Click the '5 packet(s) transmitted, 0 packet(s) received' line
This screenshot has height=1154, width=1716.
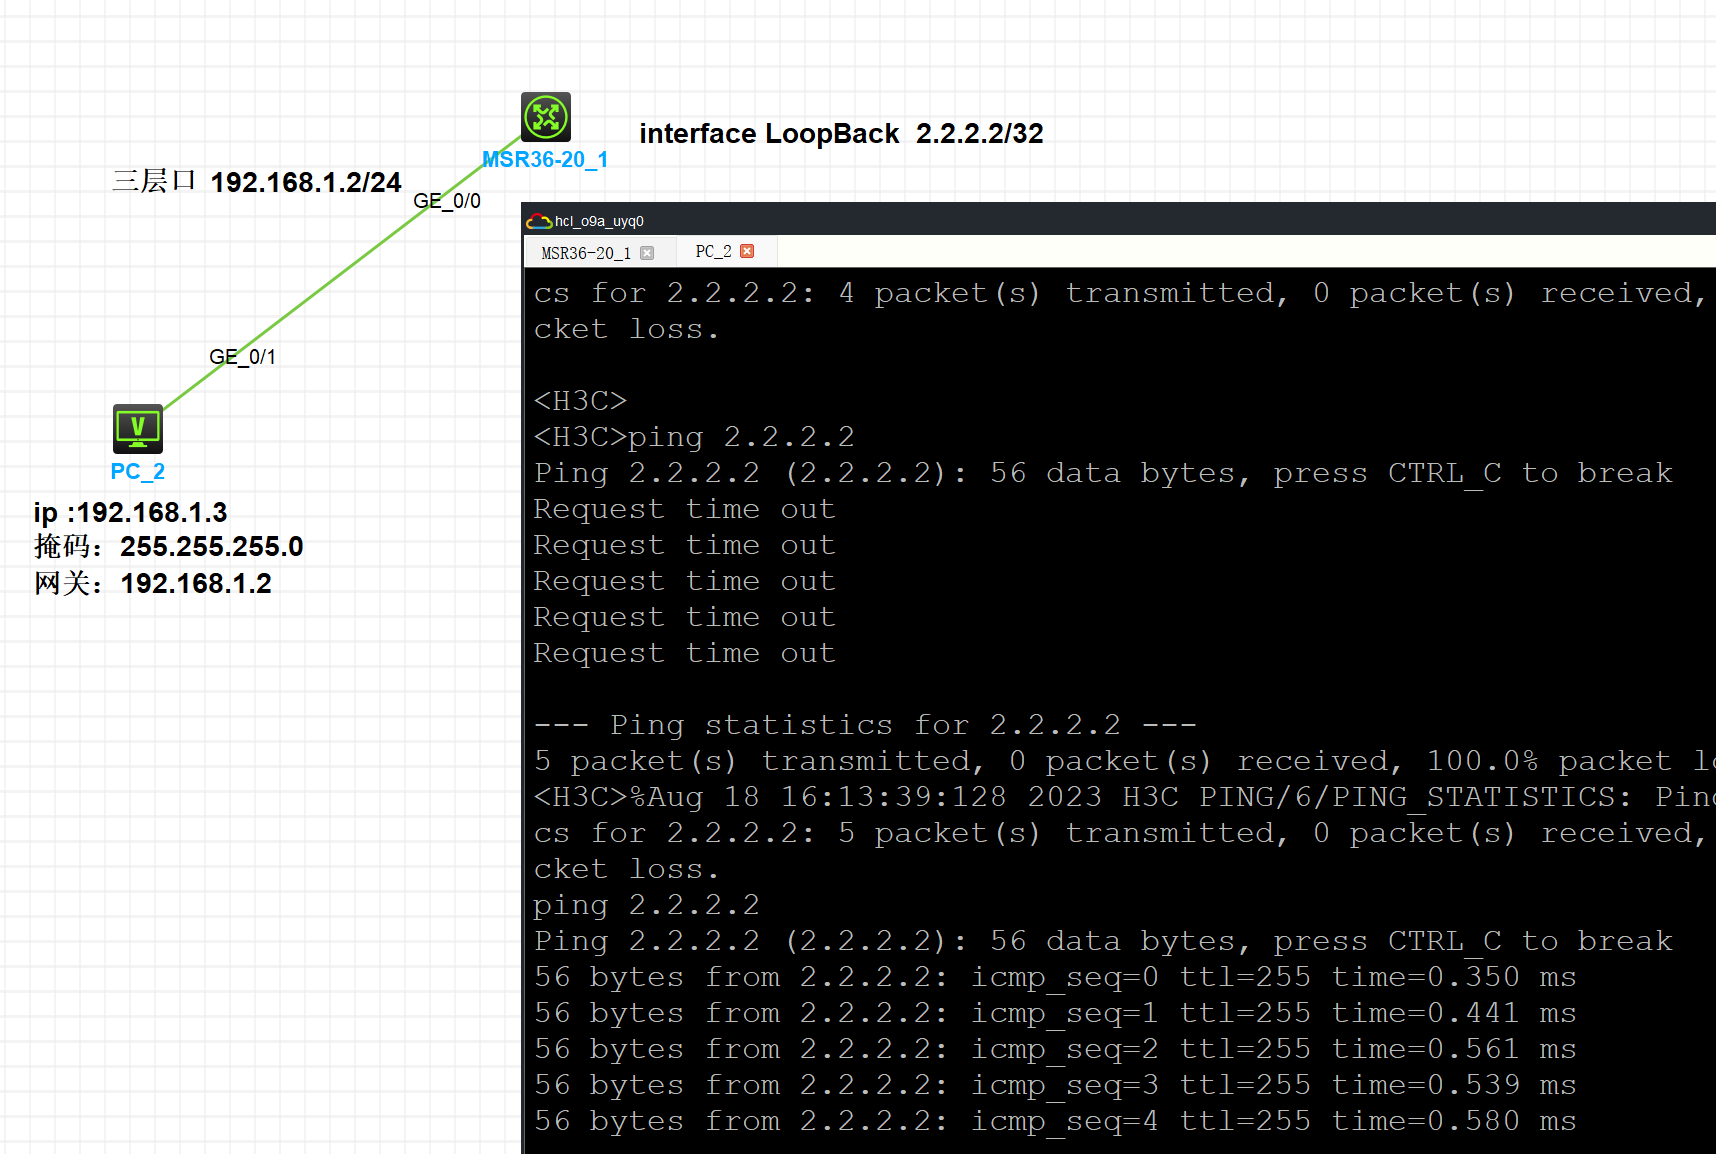(1124, 761)
